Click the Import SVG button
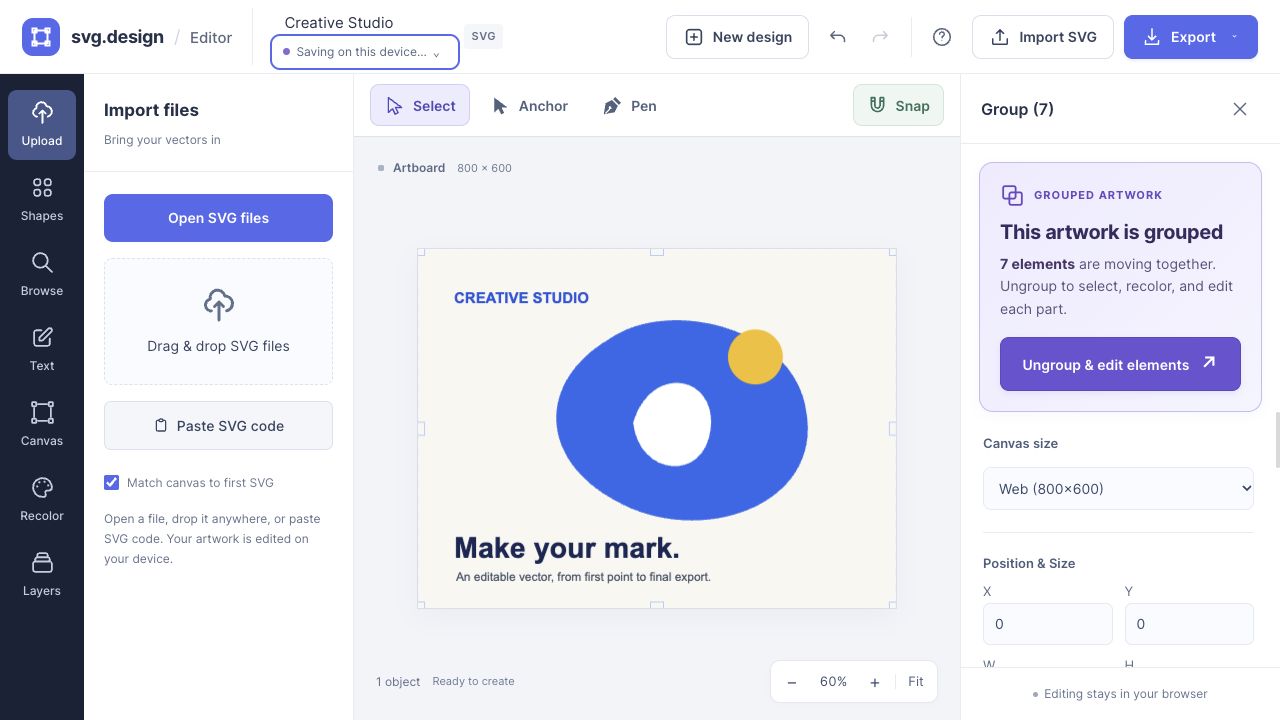 pyautogui.click(x=1043, y=37)
